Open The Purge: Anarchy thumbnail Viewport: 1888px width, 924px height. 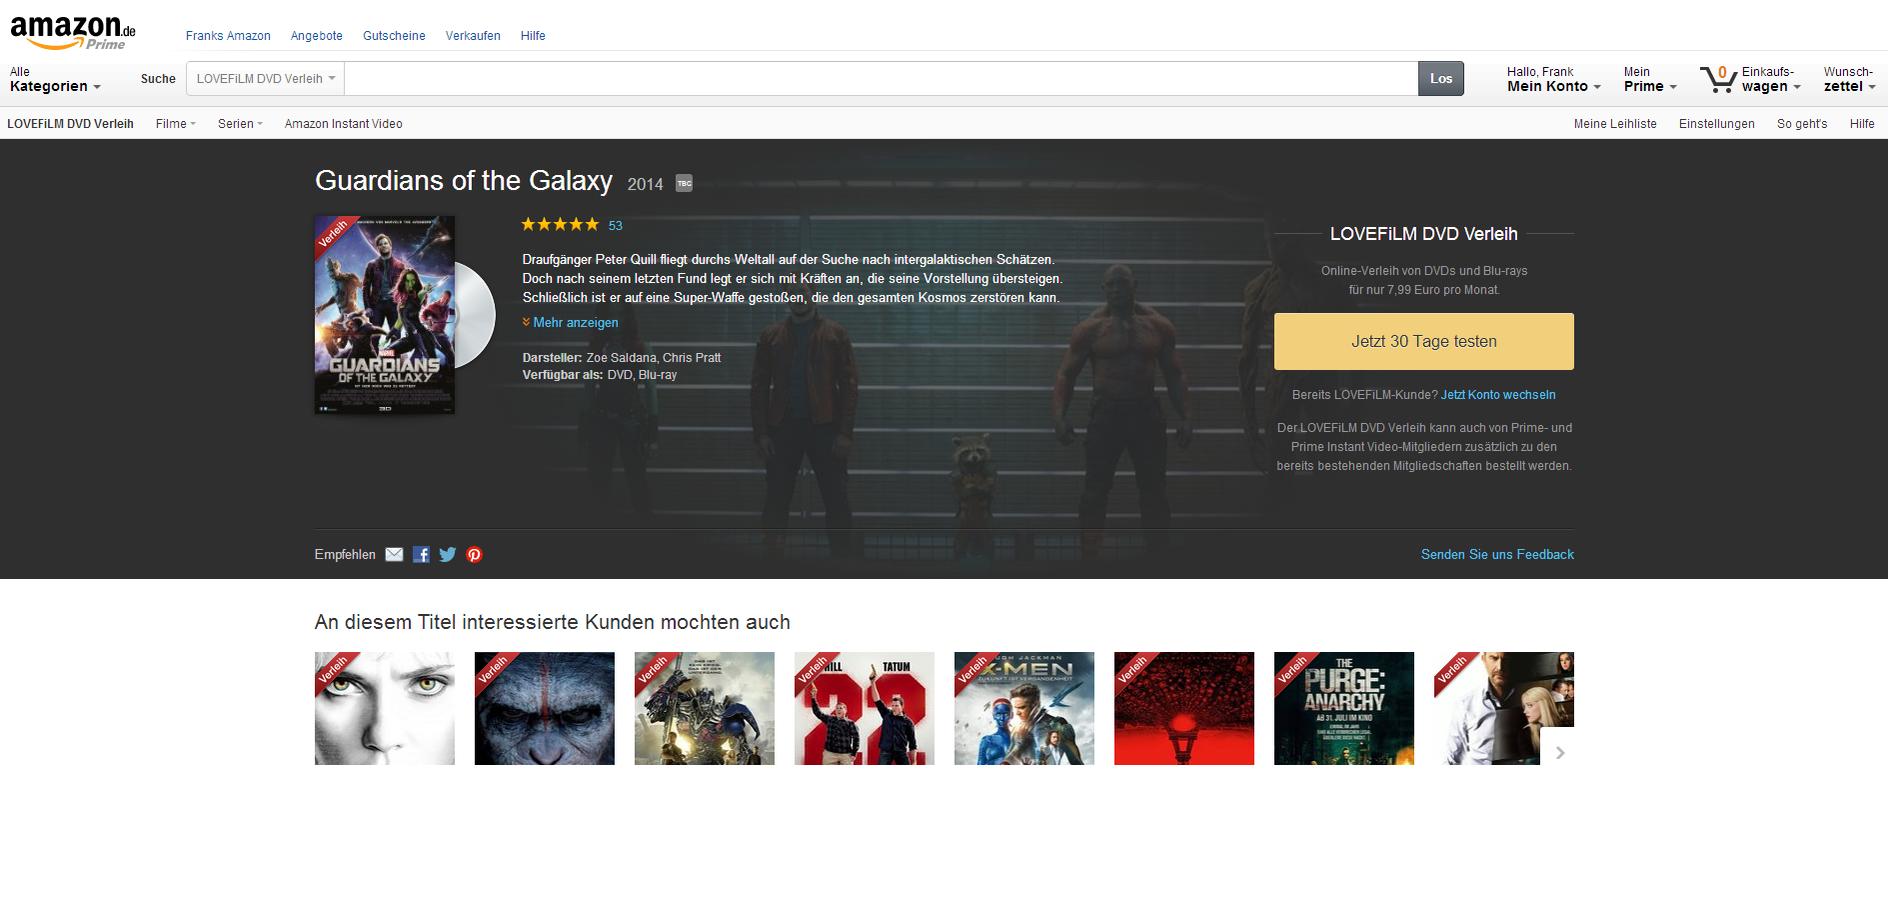click(x=1344, y=709)
